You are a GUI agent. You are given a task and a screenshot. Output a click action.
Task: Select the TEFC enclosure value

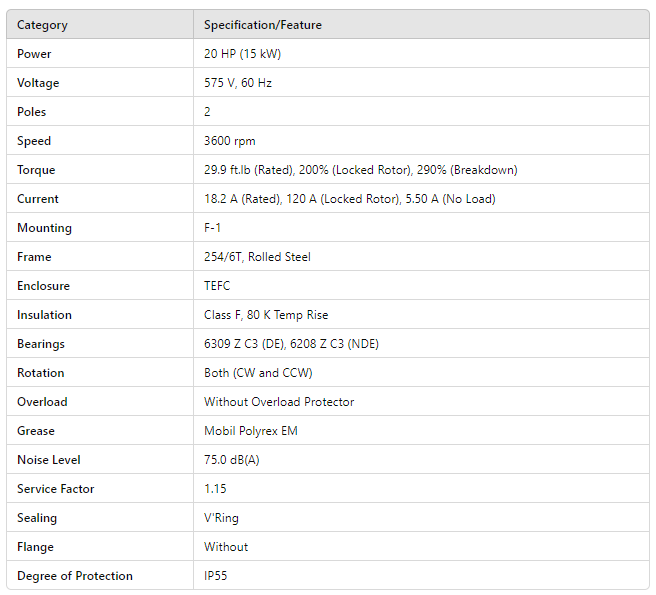(x=217, y=286)
